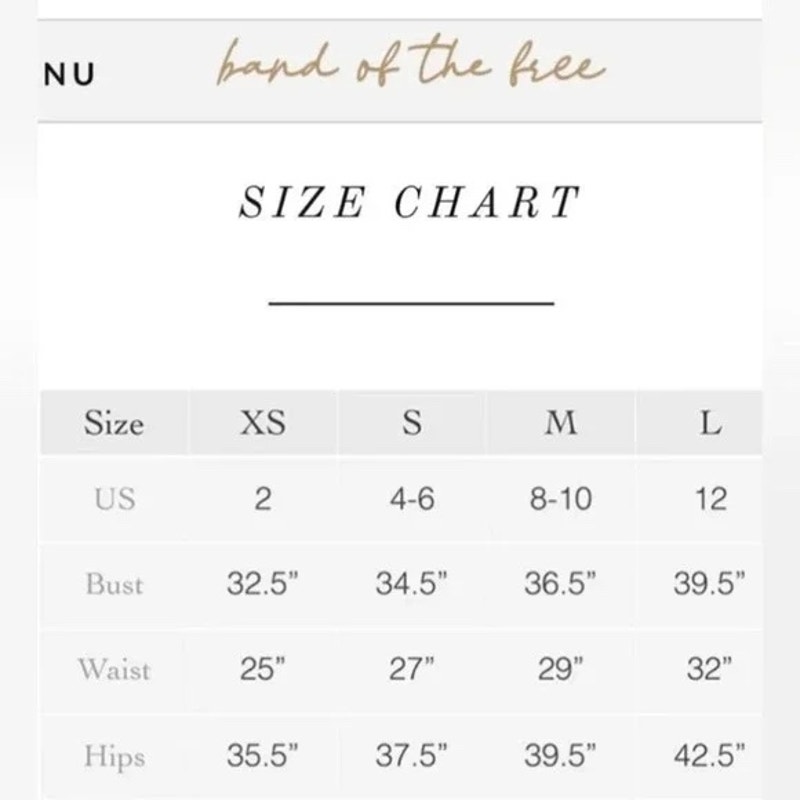The height and width of the screenshot is (800, 800).
Task: Click the 32.5" bust measurement
Action: pyautogui.click(x=262, y=583)
